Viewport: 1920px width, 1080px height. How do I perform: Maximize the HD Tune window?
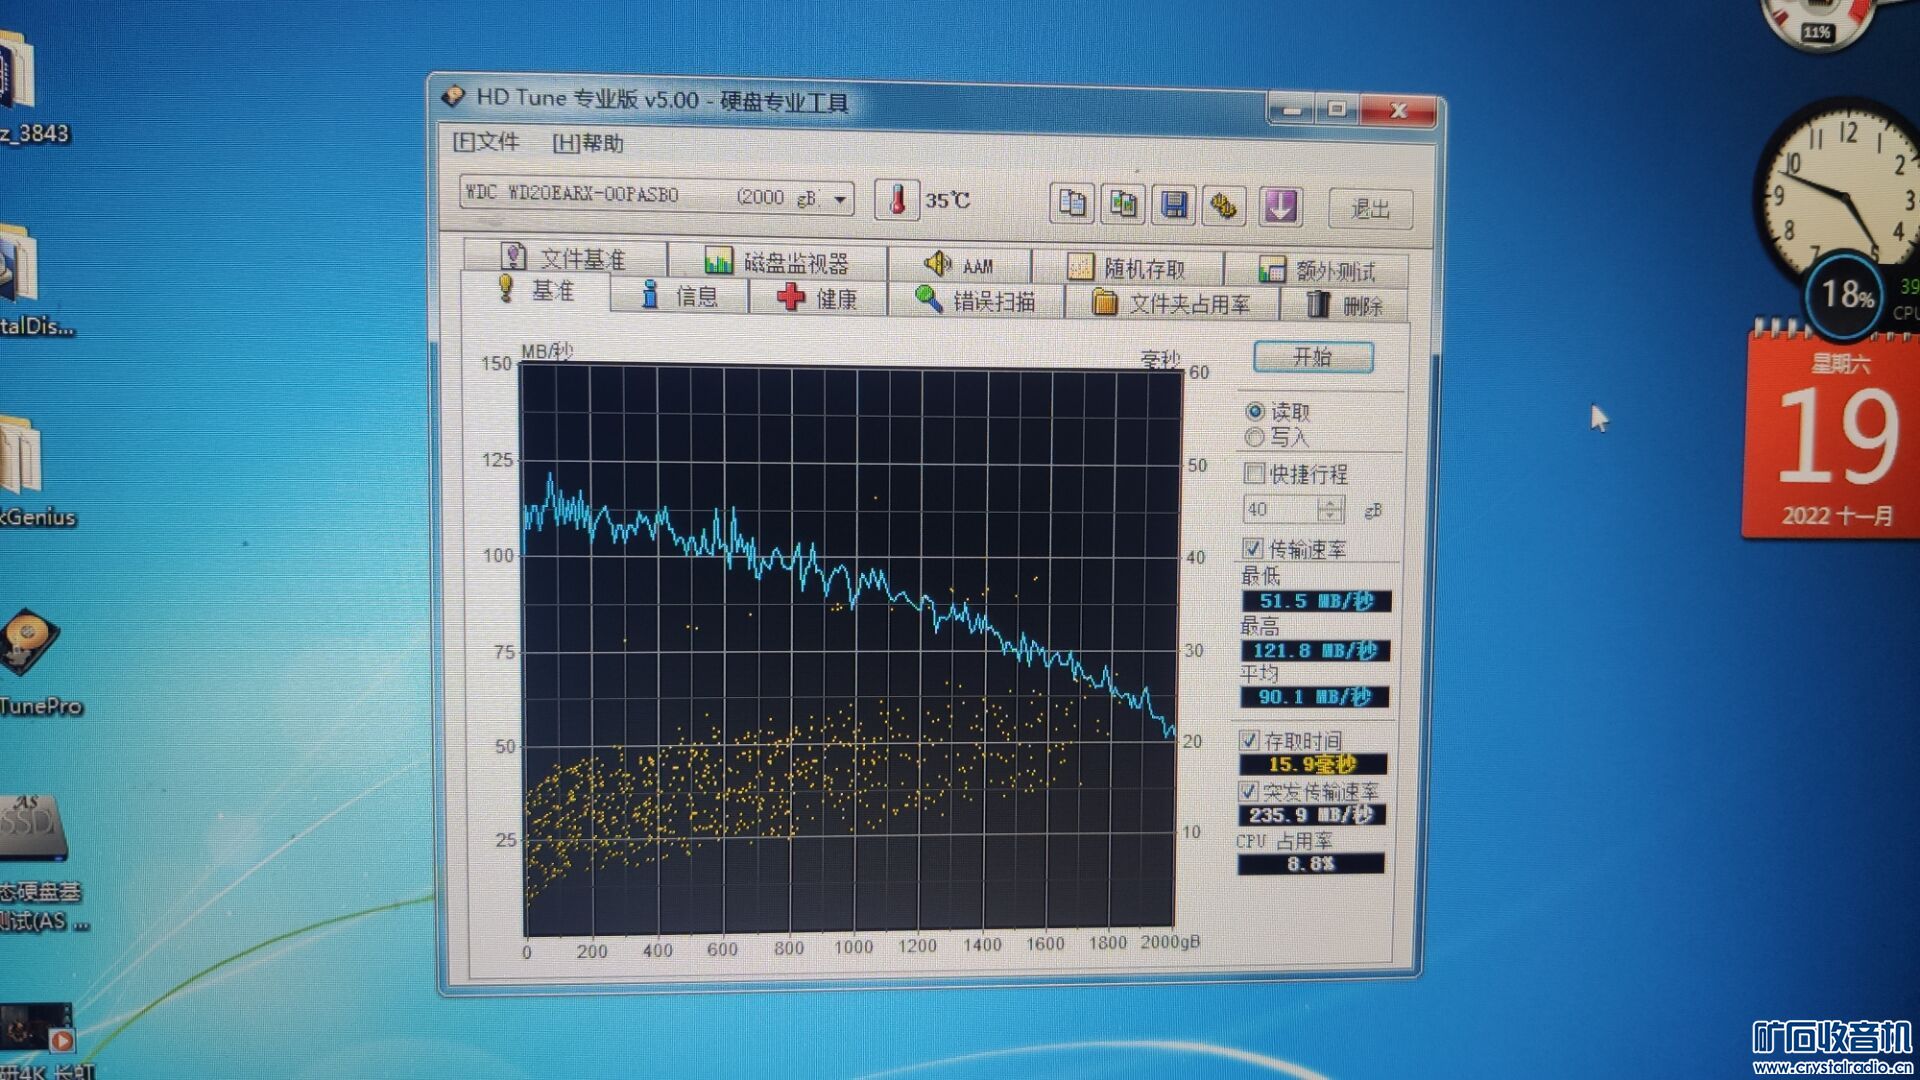click(x=1337, y=109)
